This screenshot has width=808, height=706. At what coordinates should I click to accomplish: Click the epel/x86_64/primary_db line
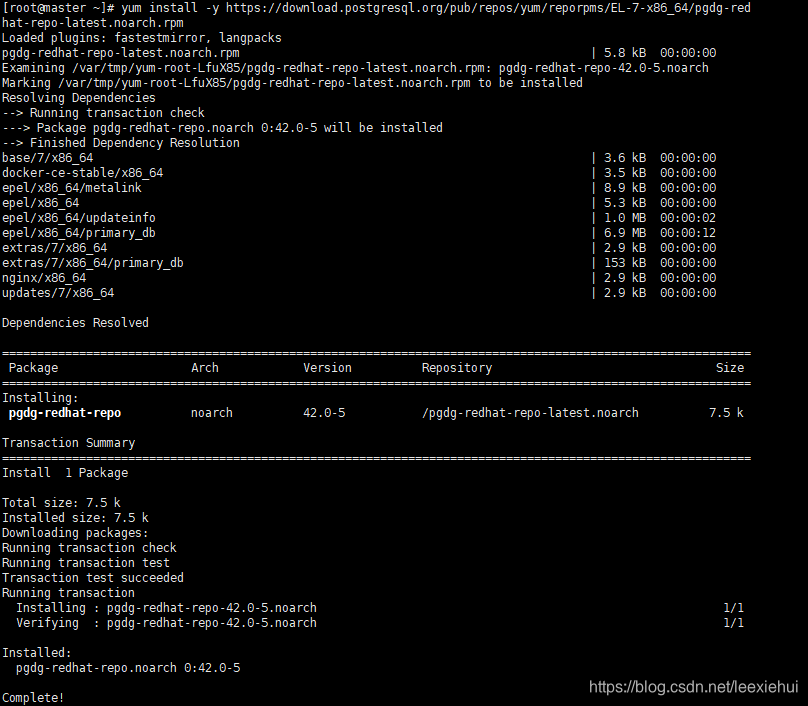pyautogui.click(x=359, y=232)
